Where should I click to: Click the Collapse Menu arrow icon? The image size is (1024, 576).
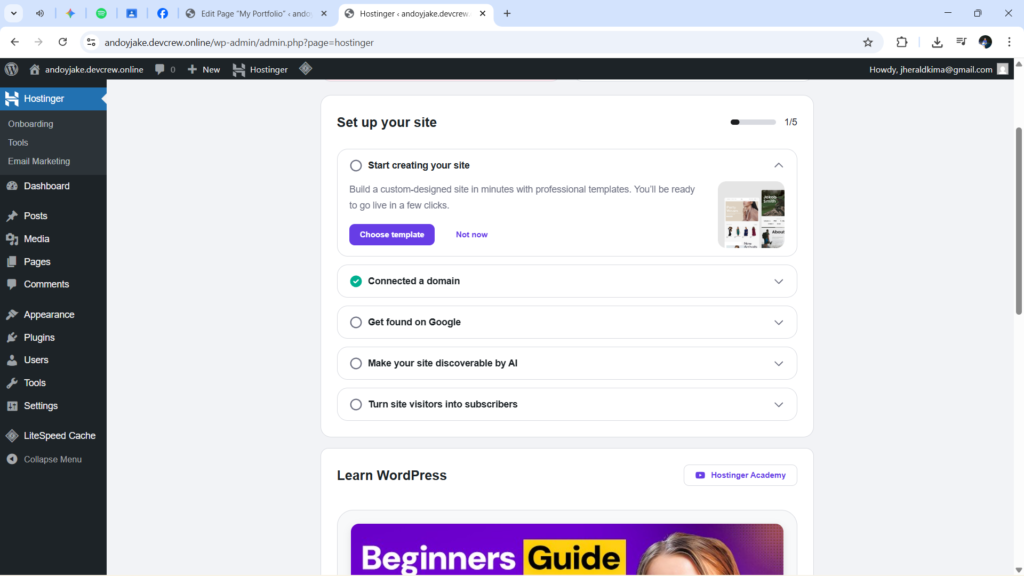[12, 459]
